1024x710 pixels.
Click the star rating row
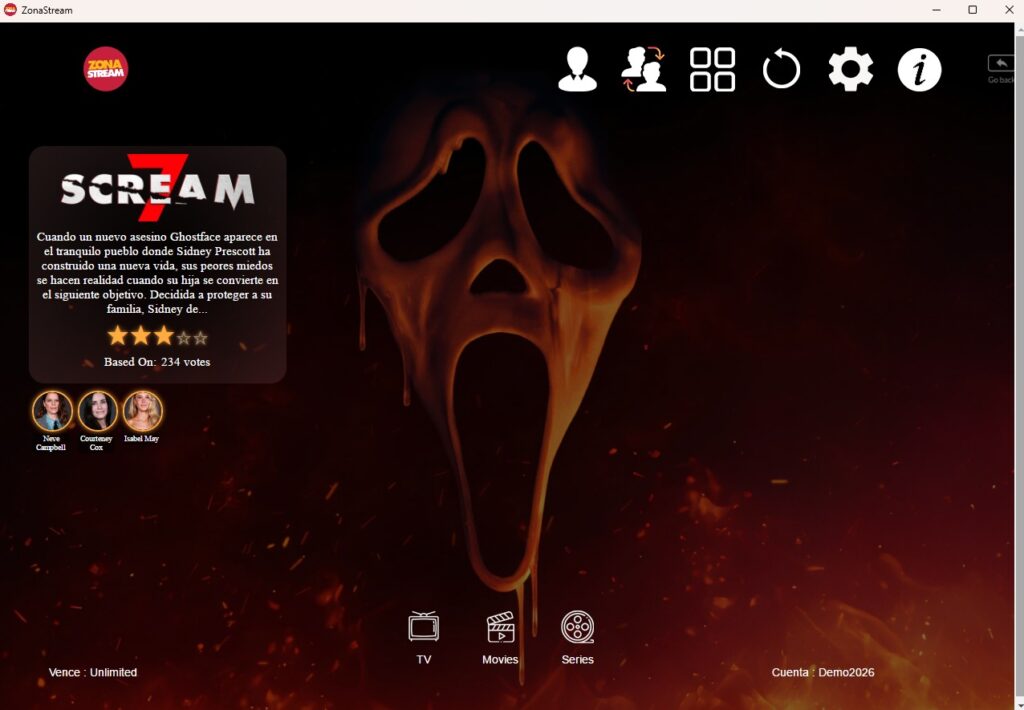point(158,337)
